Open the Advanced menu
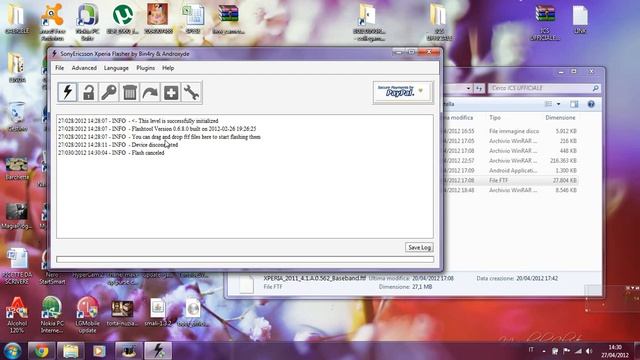Image resolution: width=640 pixels, height=360 pixels. pyautogui.click(x=84, y=68)
